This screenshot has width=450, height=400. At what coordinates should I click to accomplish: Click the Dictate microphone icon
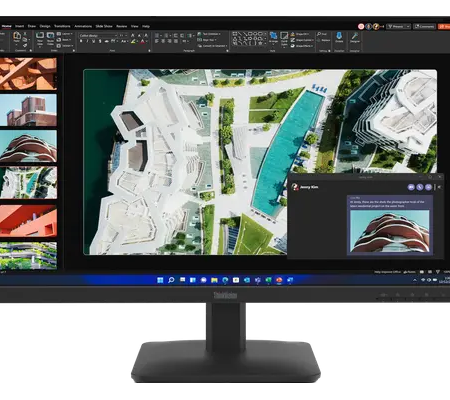pyautogui.click(x=339, y=37)
